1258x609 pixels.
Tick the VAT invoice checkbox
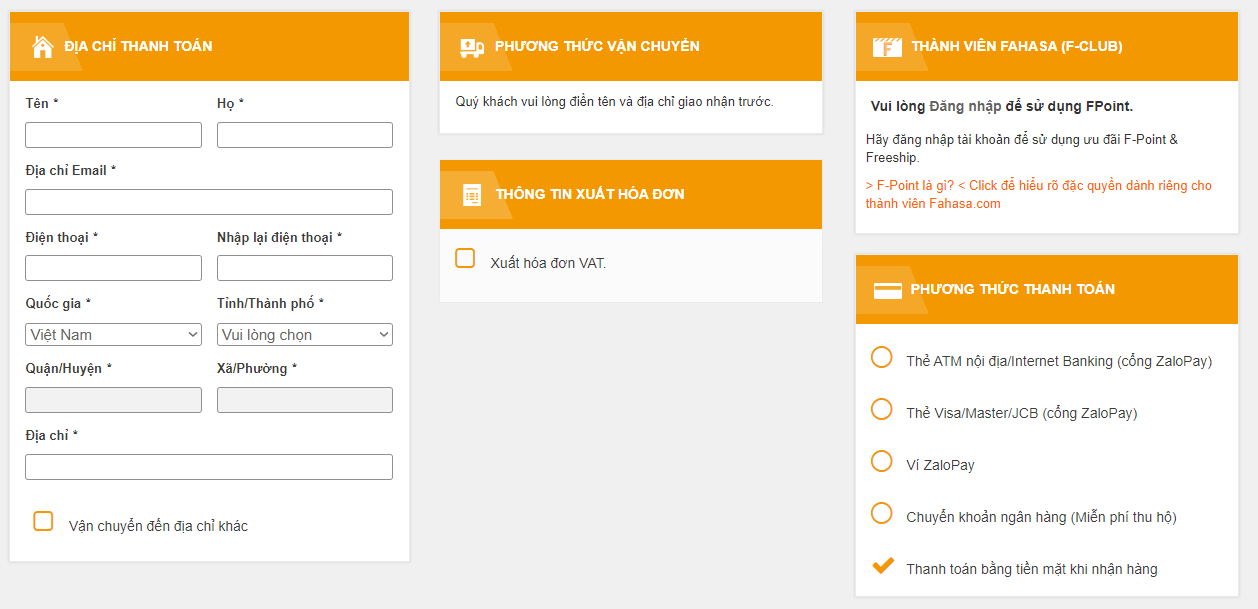click(465, 259)
